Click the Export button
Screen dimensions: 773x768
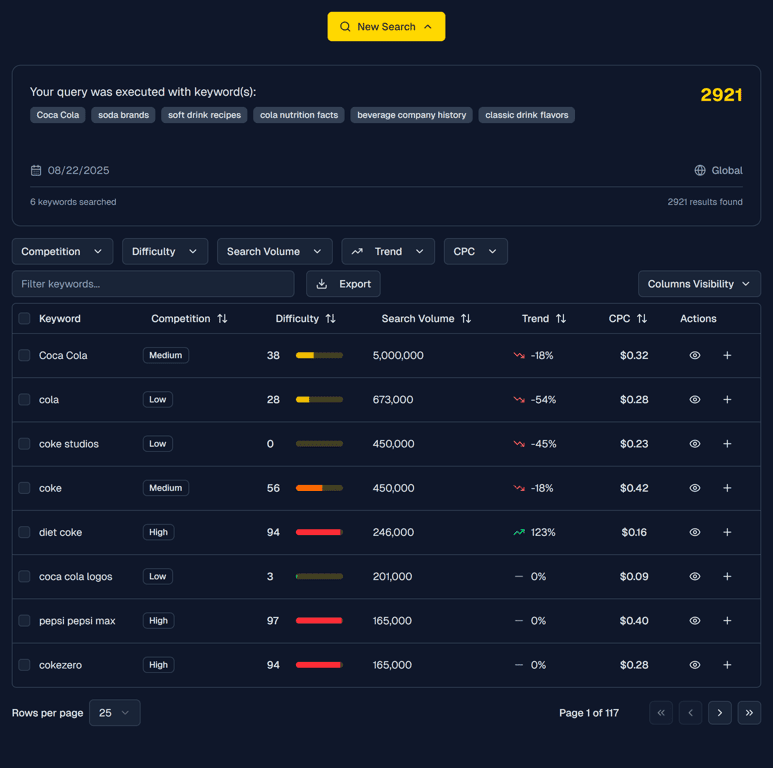point(343,284)
